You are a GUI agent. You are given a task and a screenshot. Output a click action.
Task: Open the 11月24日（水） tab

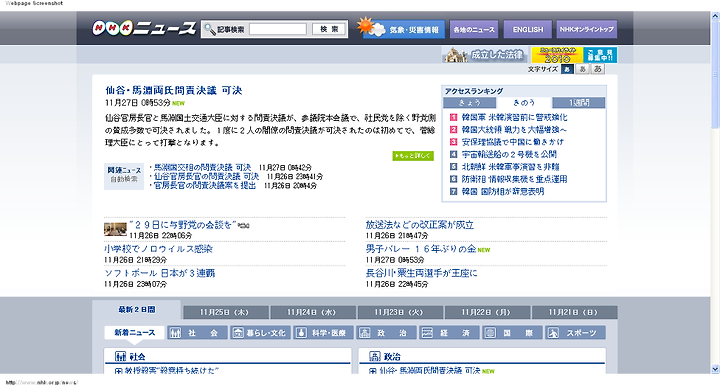coord(313,312)
